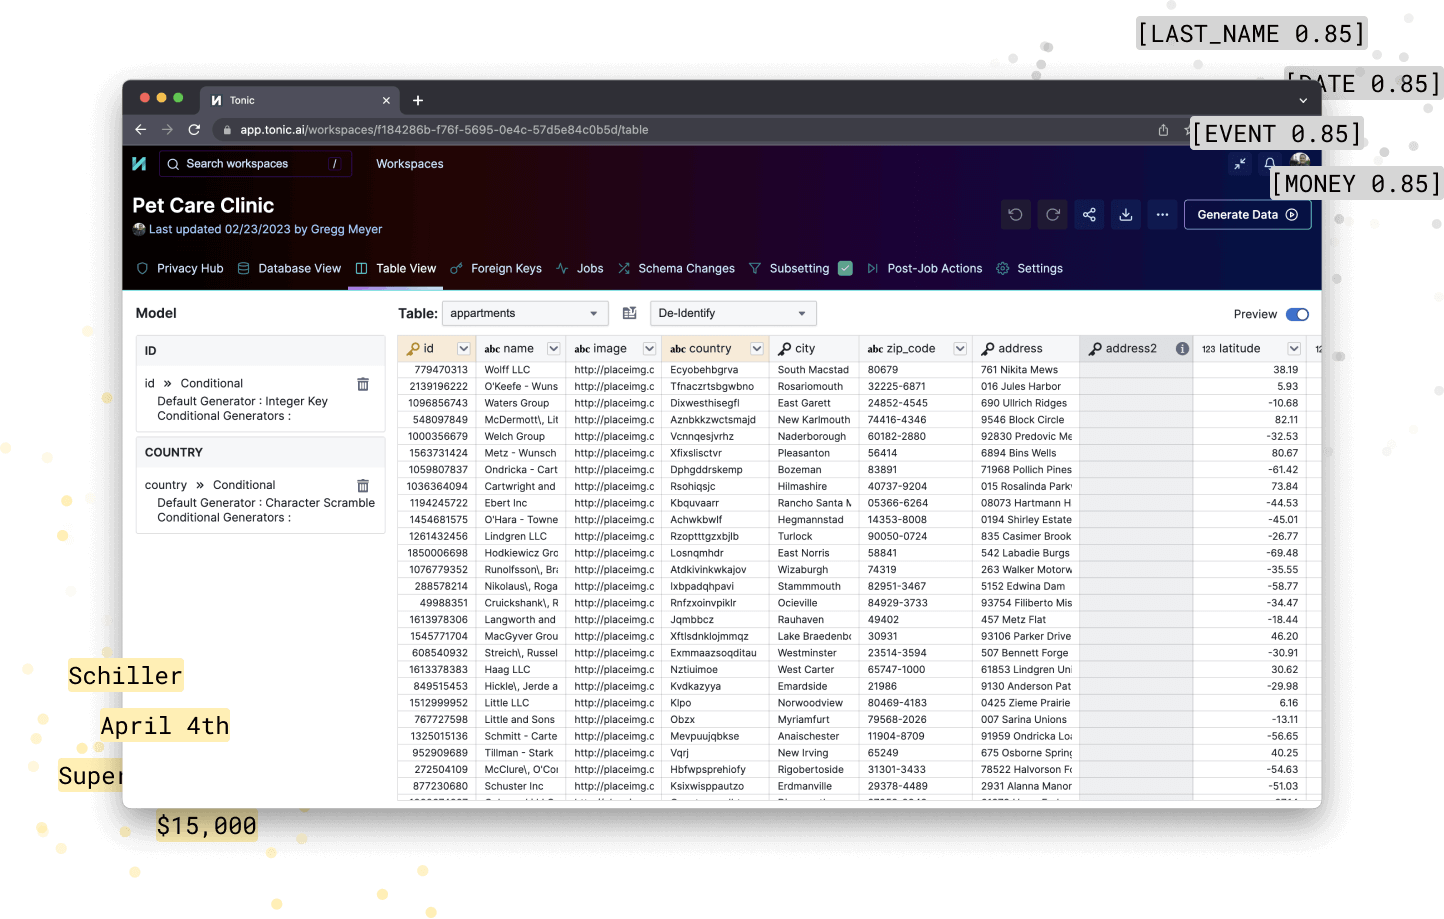The height and width of the screenshot is (919, 1444).
Task: Click the download icon near Generate Data
Action: [1126, 214]
